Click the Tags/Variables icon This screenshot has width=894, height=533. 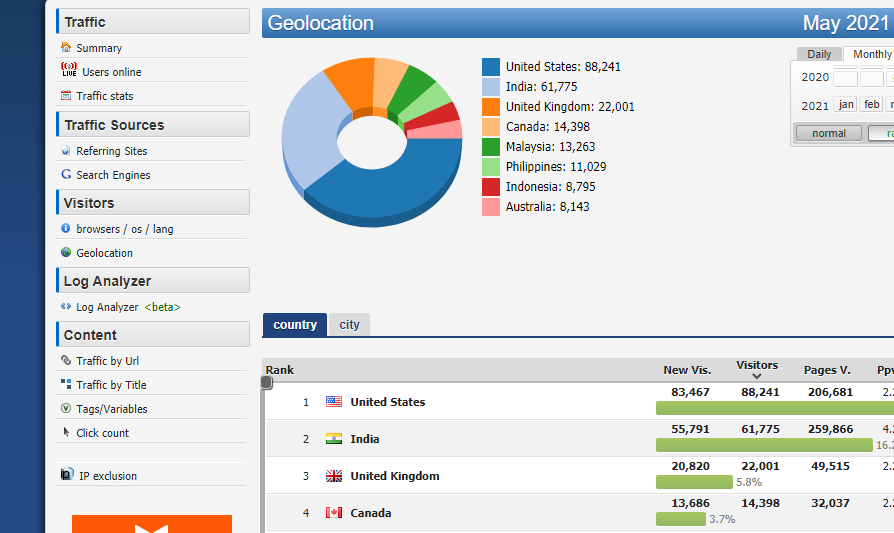pyautogui.click(x=66, y=409)
